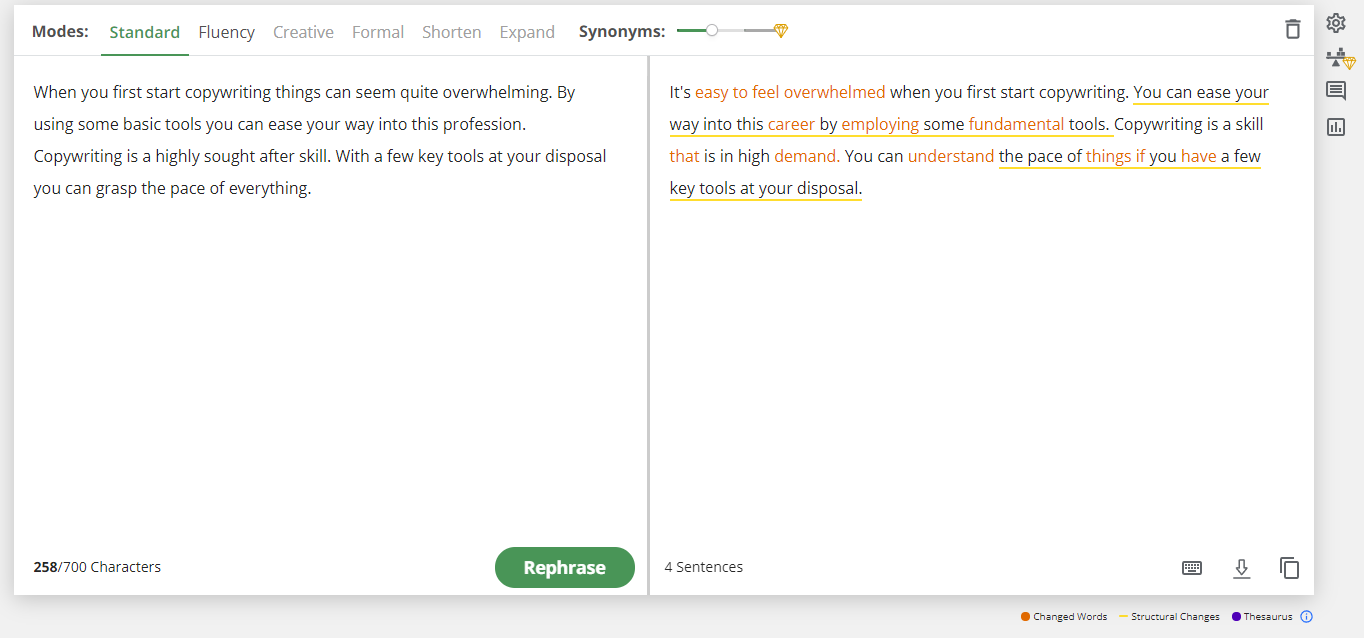Click the 'Structural Changes' legend label
1364x638 pixels.
[1175, 617]
